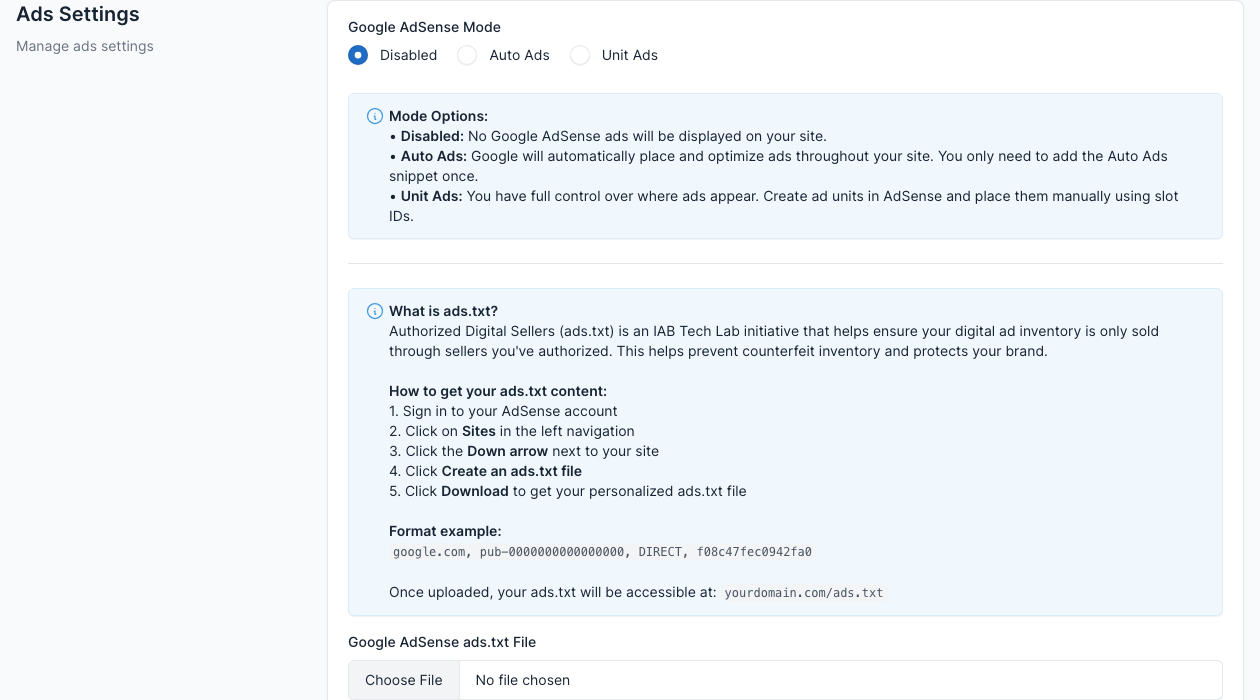Image resolution: width=1260 pixels, height=700 pixels.
Task: Click the 'Unit Ads:' description bullet
Action: (x=784, y=206)
